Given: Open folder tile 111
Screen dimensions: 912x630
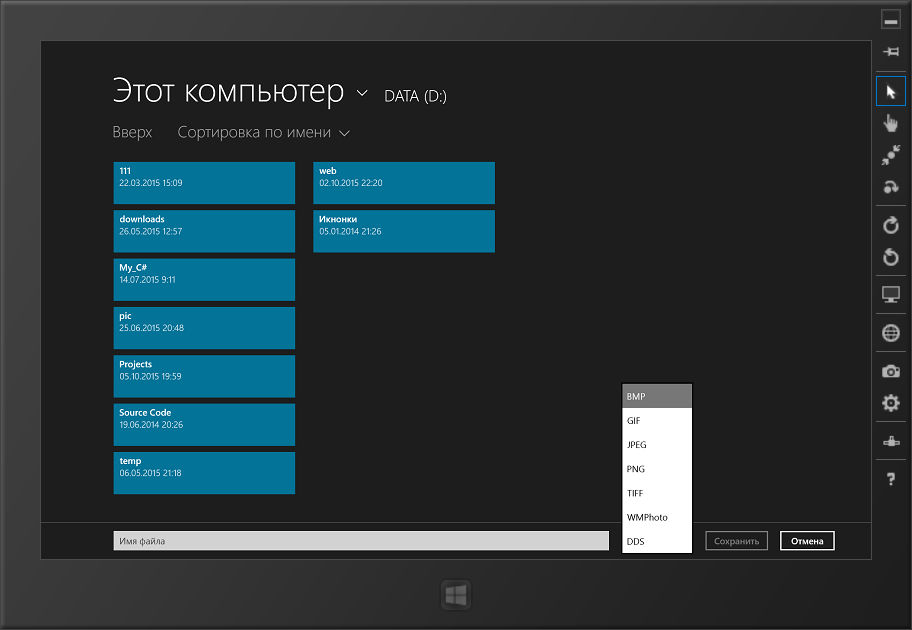Looking at the screenshot, I should pyautogui.click(x=204, y=183).
